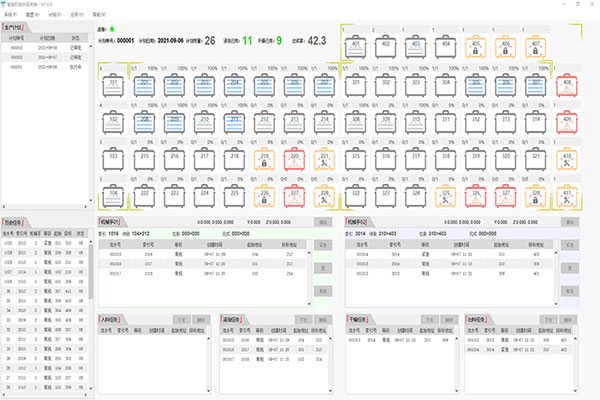Select station 102 tank icon
The height and width of the screenshot is (400, 600).
[x=113, y=122]
